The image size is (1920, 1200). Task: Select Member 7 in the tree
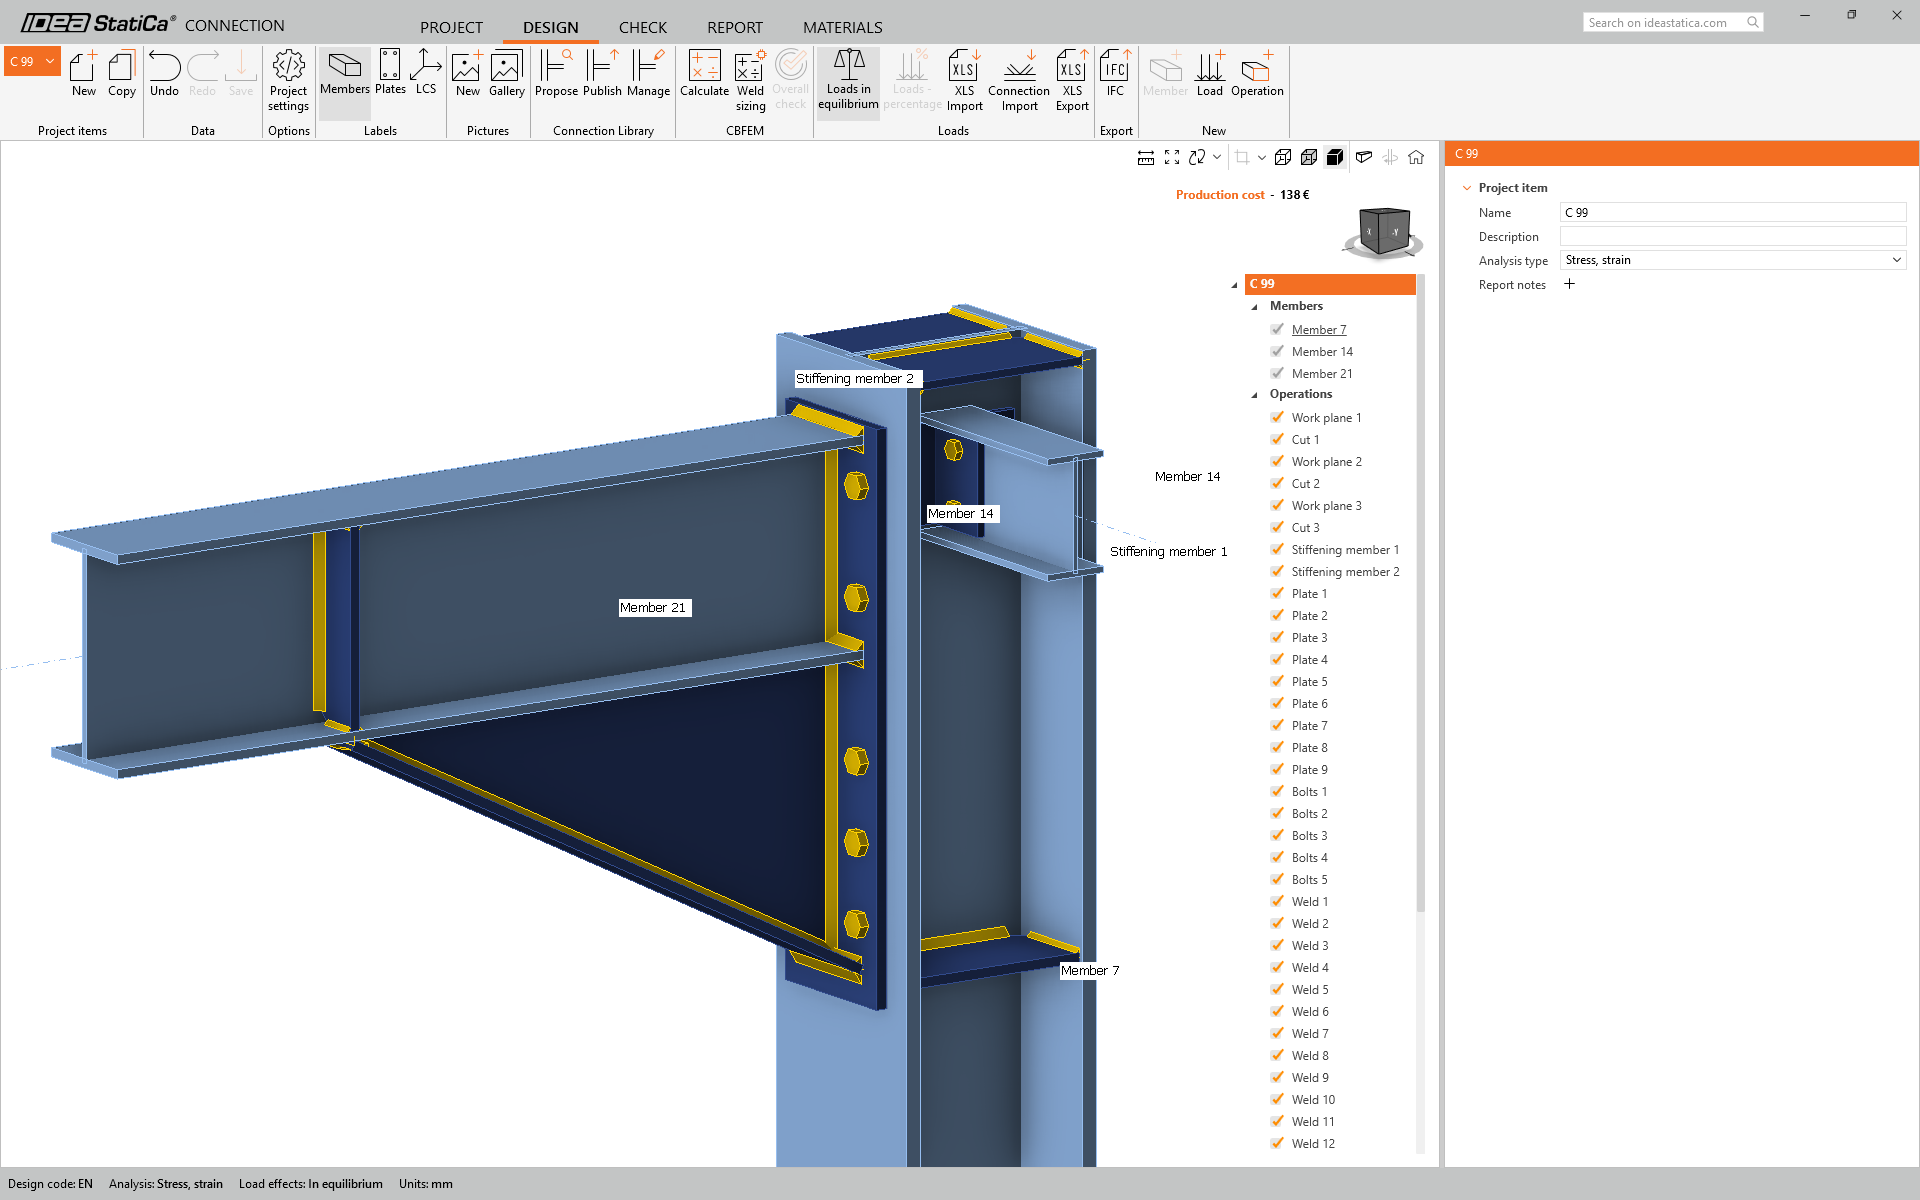click(x=1319, y=330)
